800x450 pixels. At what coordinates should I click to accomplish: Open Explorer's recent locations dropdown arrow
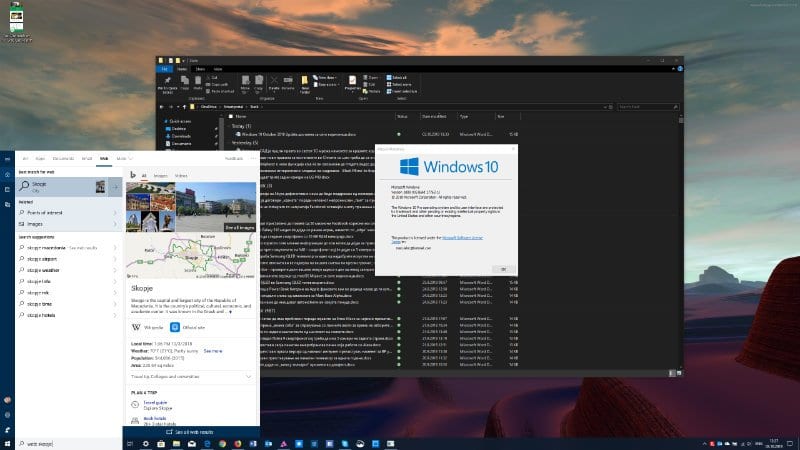pyautogui.click(x=178, y=107)
